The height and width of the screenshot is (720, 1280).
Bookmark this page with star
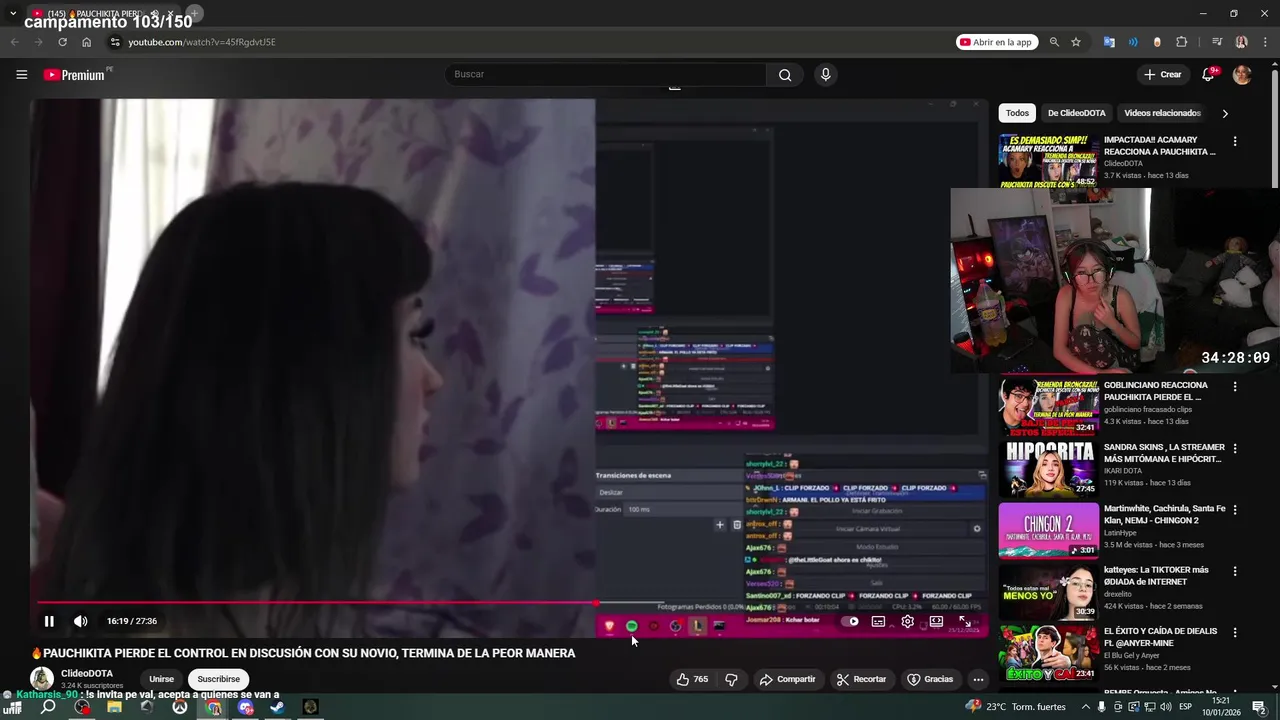point(1076,42)
